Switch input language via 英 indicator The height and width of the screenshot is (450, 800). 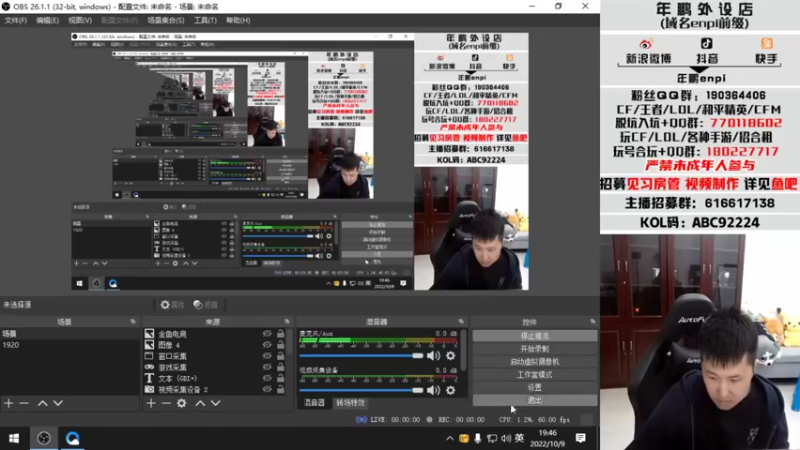pos(519,438)
